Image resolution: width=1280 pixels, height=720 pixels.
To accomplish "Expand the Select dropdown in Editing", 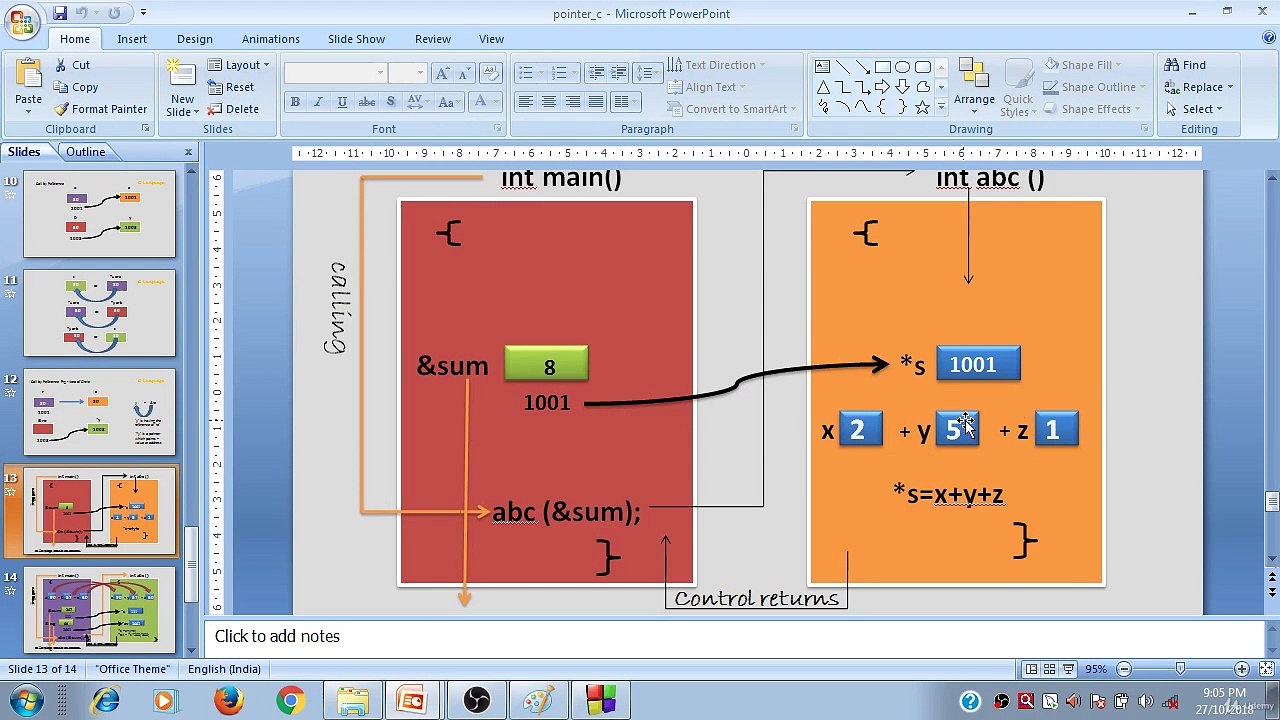I will [x=1193, y=109].
